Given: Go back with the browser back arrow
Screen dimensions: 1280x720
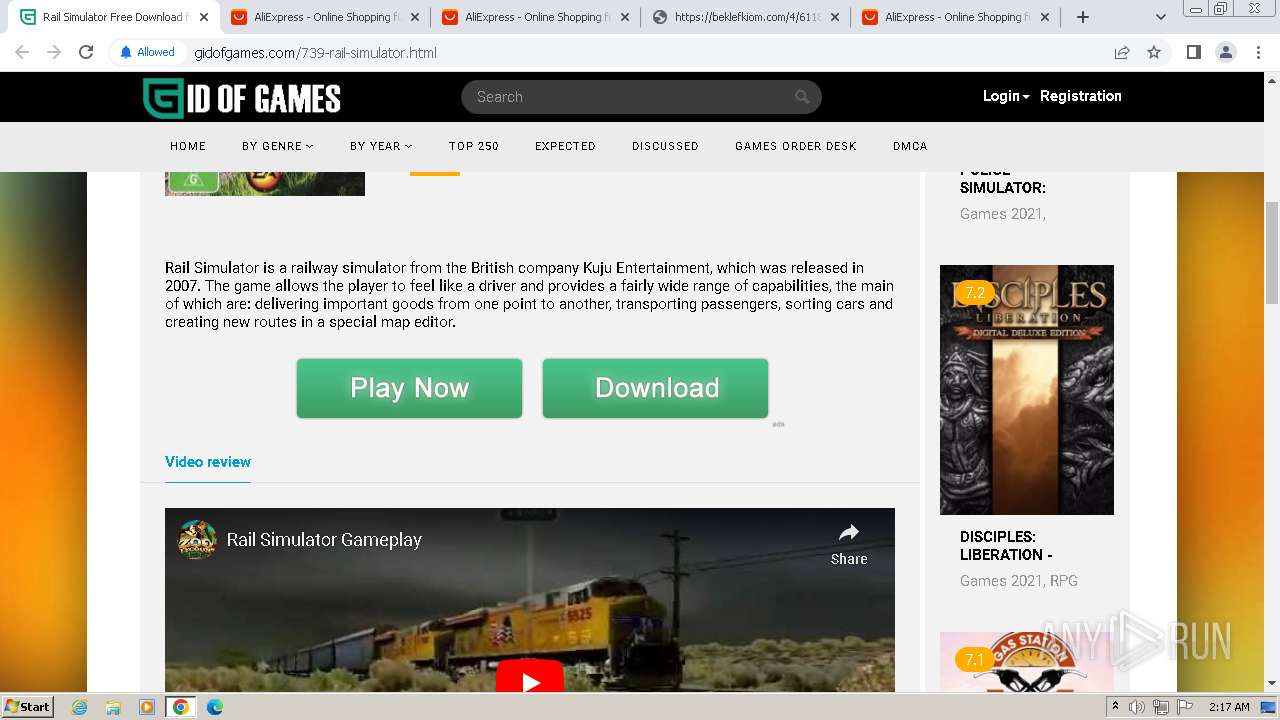Looking at the screenshot, I should pyautogui.click(x=22, y=53).
